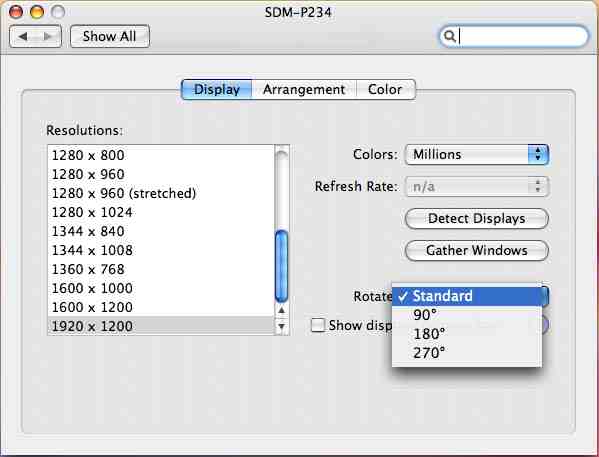Choose Standard in the Rotate menu
Image resolution: width=599 pixels, height=457 pixels.
(x=467, y=296)
